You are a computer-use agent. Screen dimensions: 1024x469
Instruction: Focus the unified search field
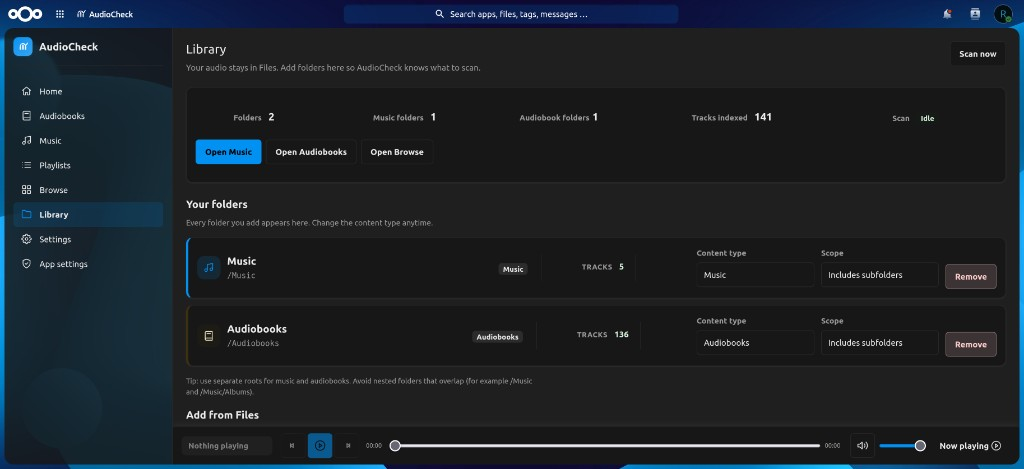point(511,14)
